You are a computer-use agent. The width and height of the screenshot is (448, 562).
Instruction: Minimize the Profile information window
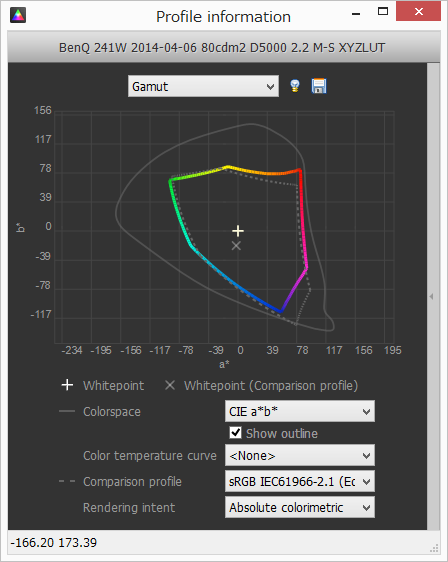tap(356, 14)
